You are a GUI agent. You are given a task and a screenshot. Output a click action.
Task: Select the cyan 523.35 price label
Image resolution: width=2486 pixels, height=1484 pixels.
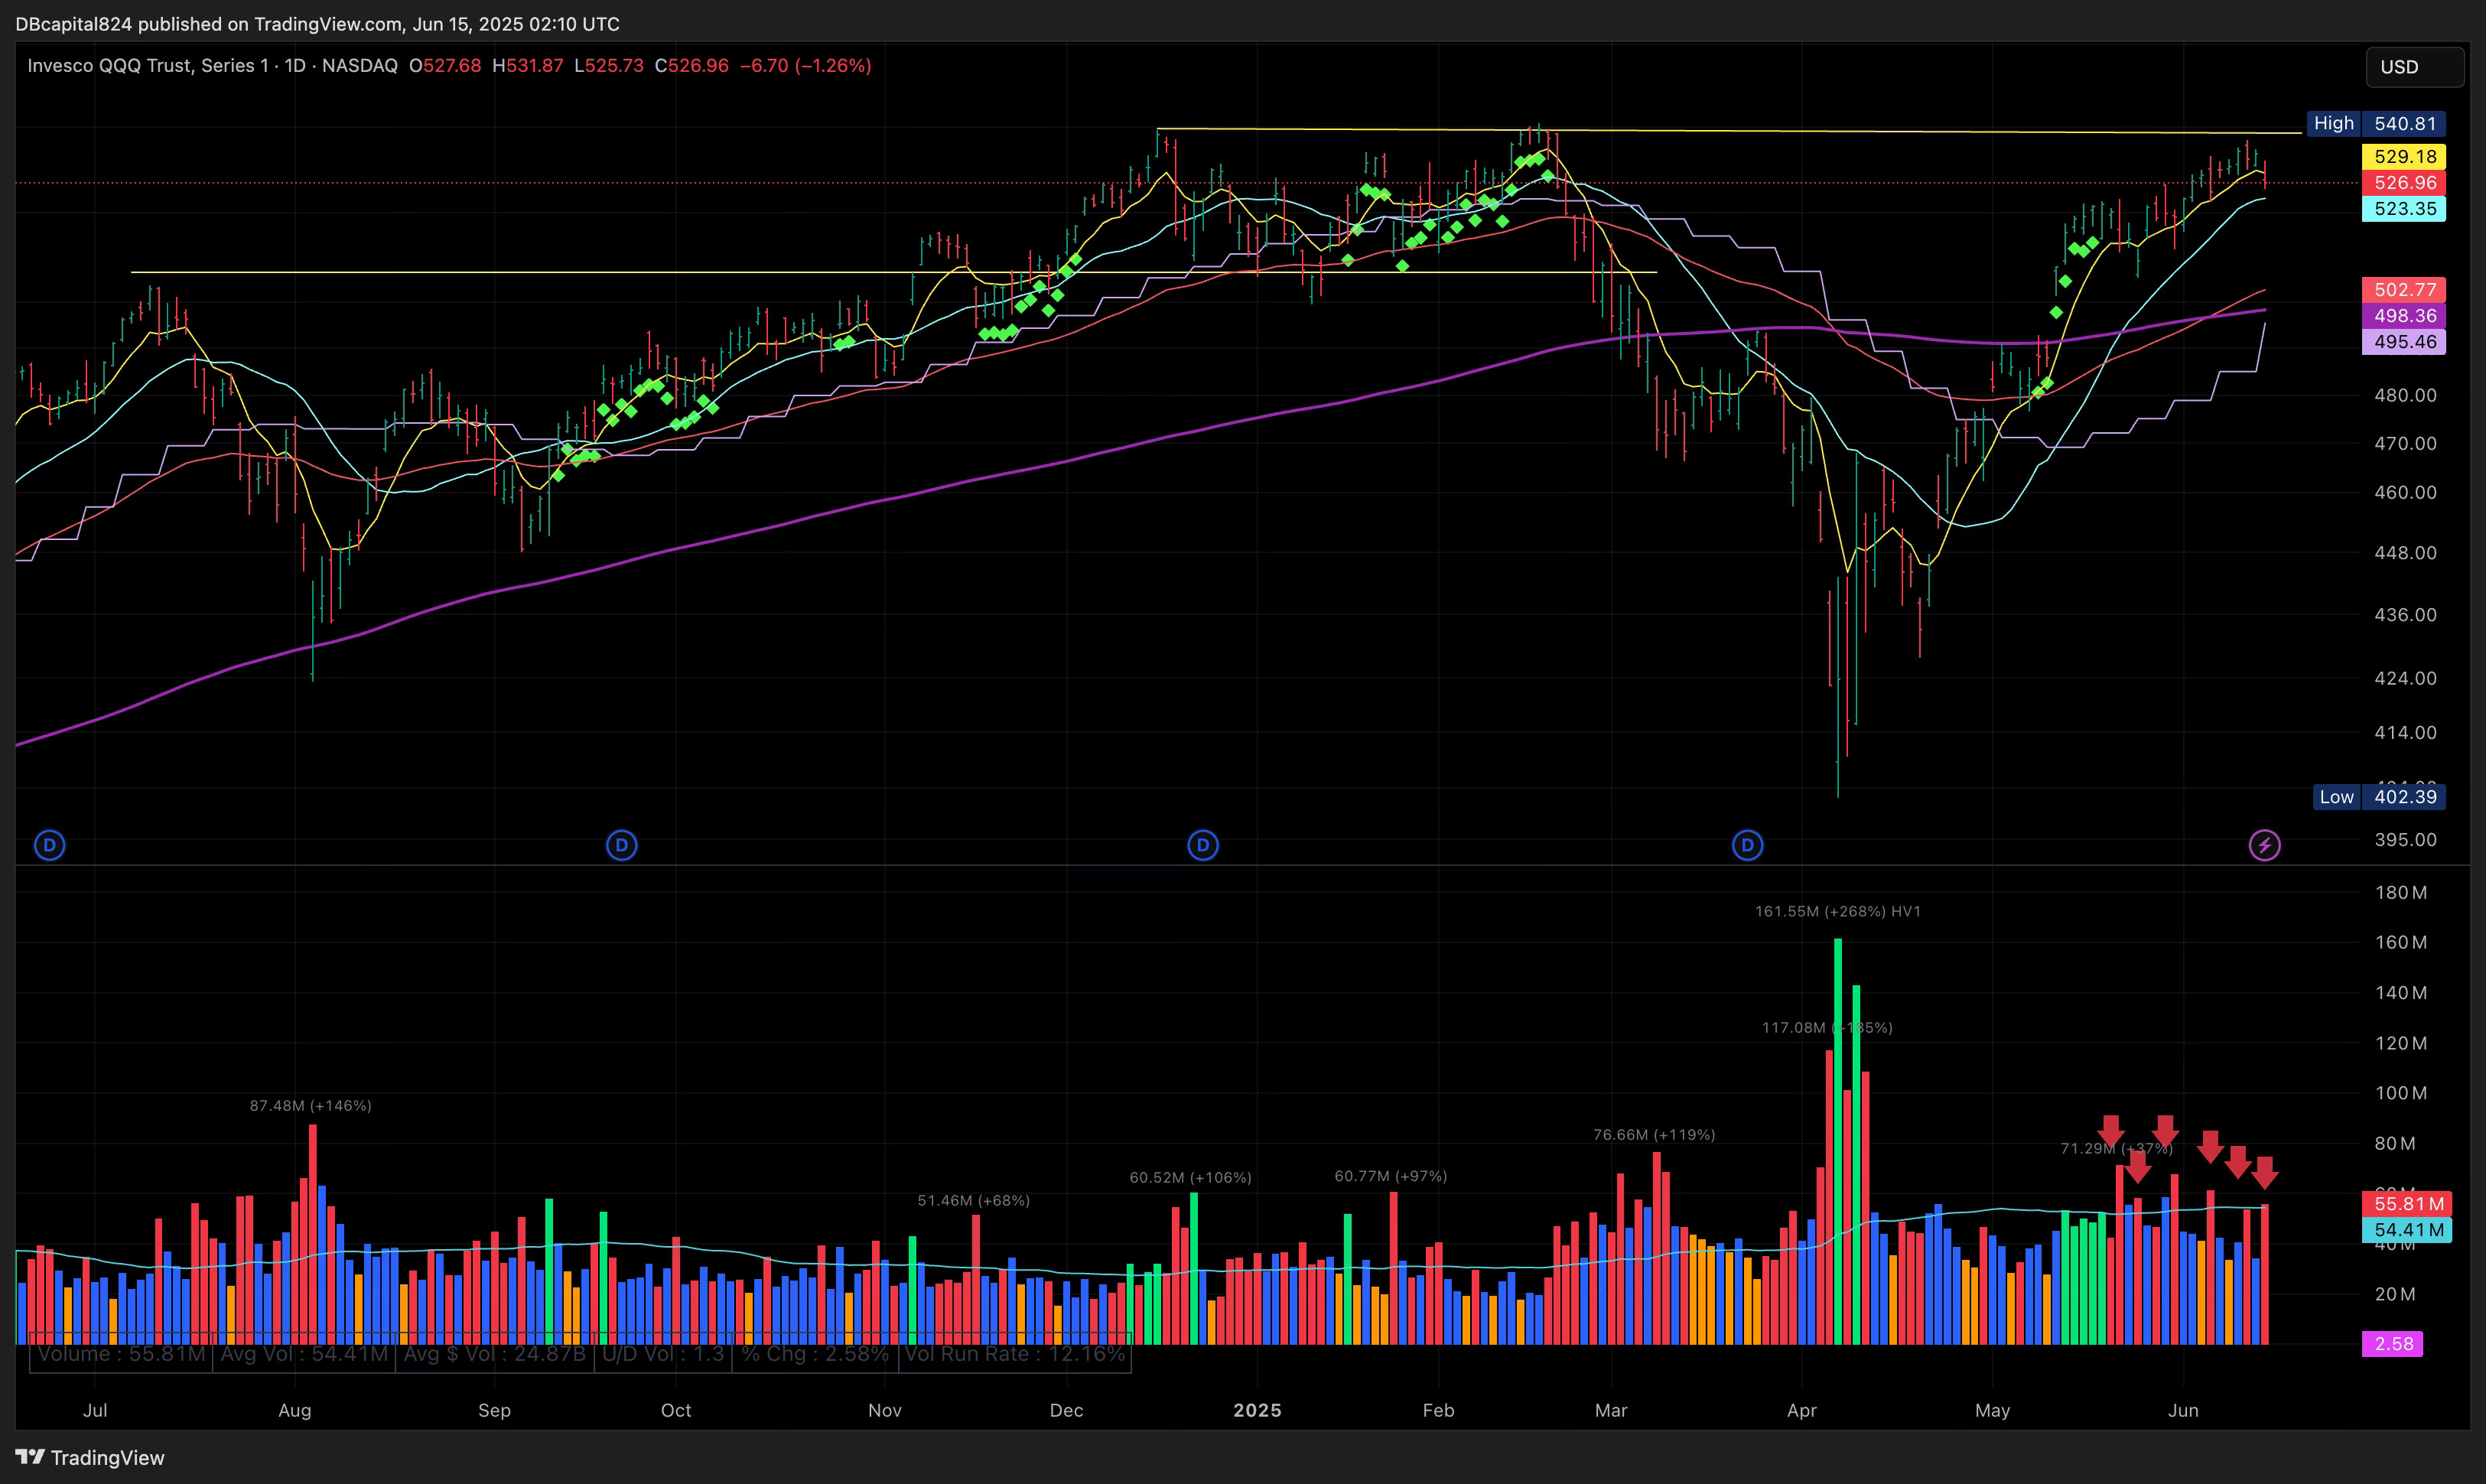coord(2404,208)
